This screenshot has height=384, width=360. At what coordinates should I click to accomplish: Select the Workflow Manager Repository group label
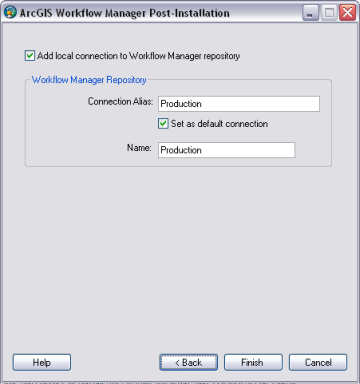pyautogui.click(x=89, y=80)
